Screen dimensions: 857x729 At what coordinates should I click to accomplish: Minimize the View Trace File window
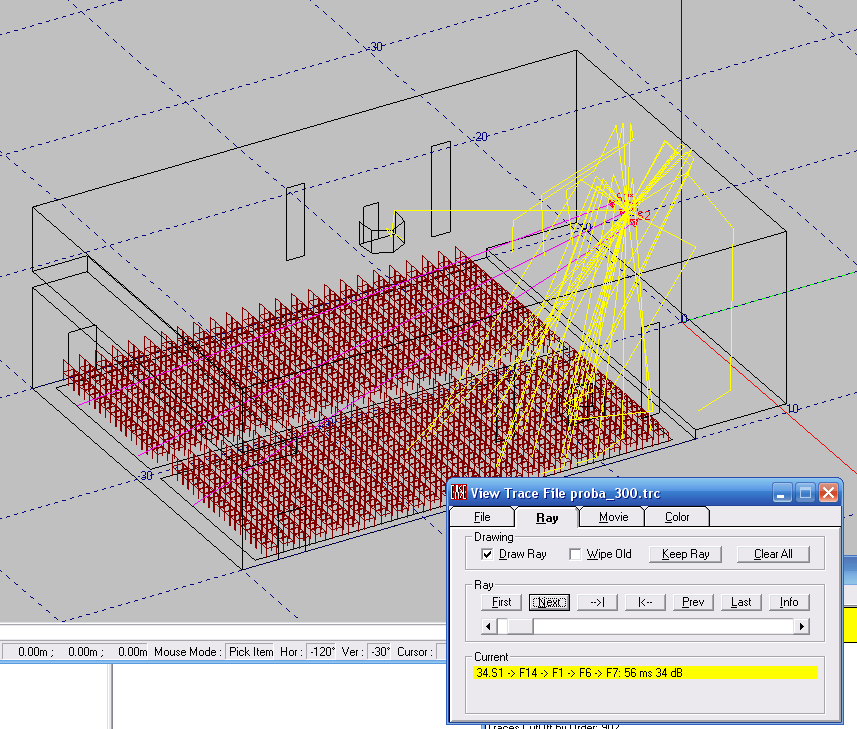click(x=781, y=493)
